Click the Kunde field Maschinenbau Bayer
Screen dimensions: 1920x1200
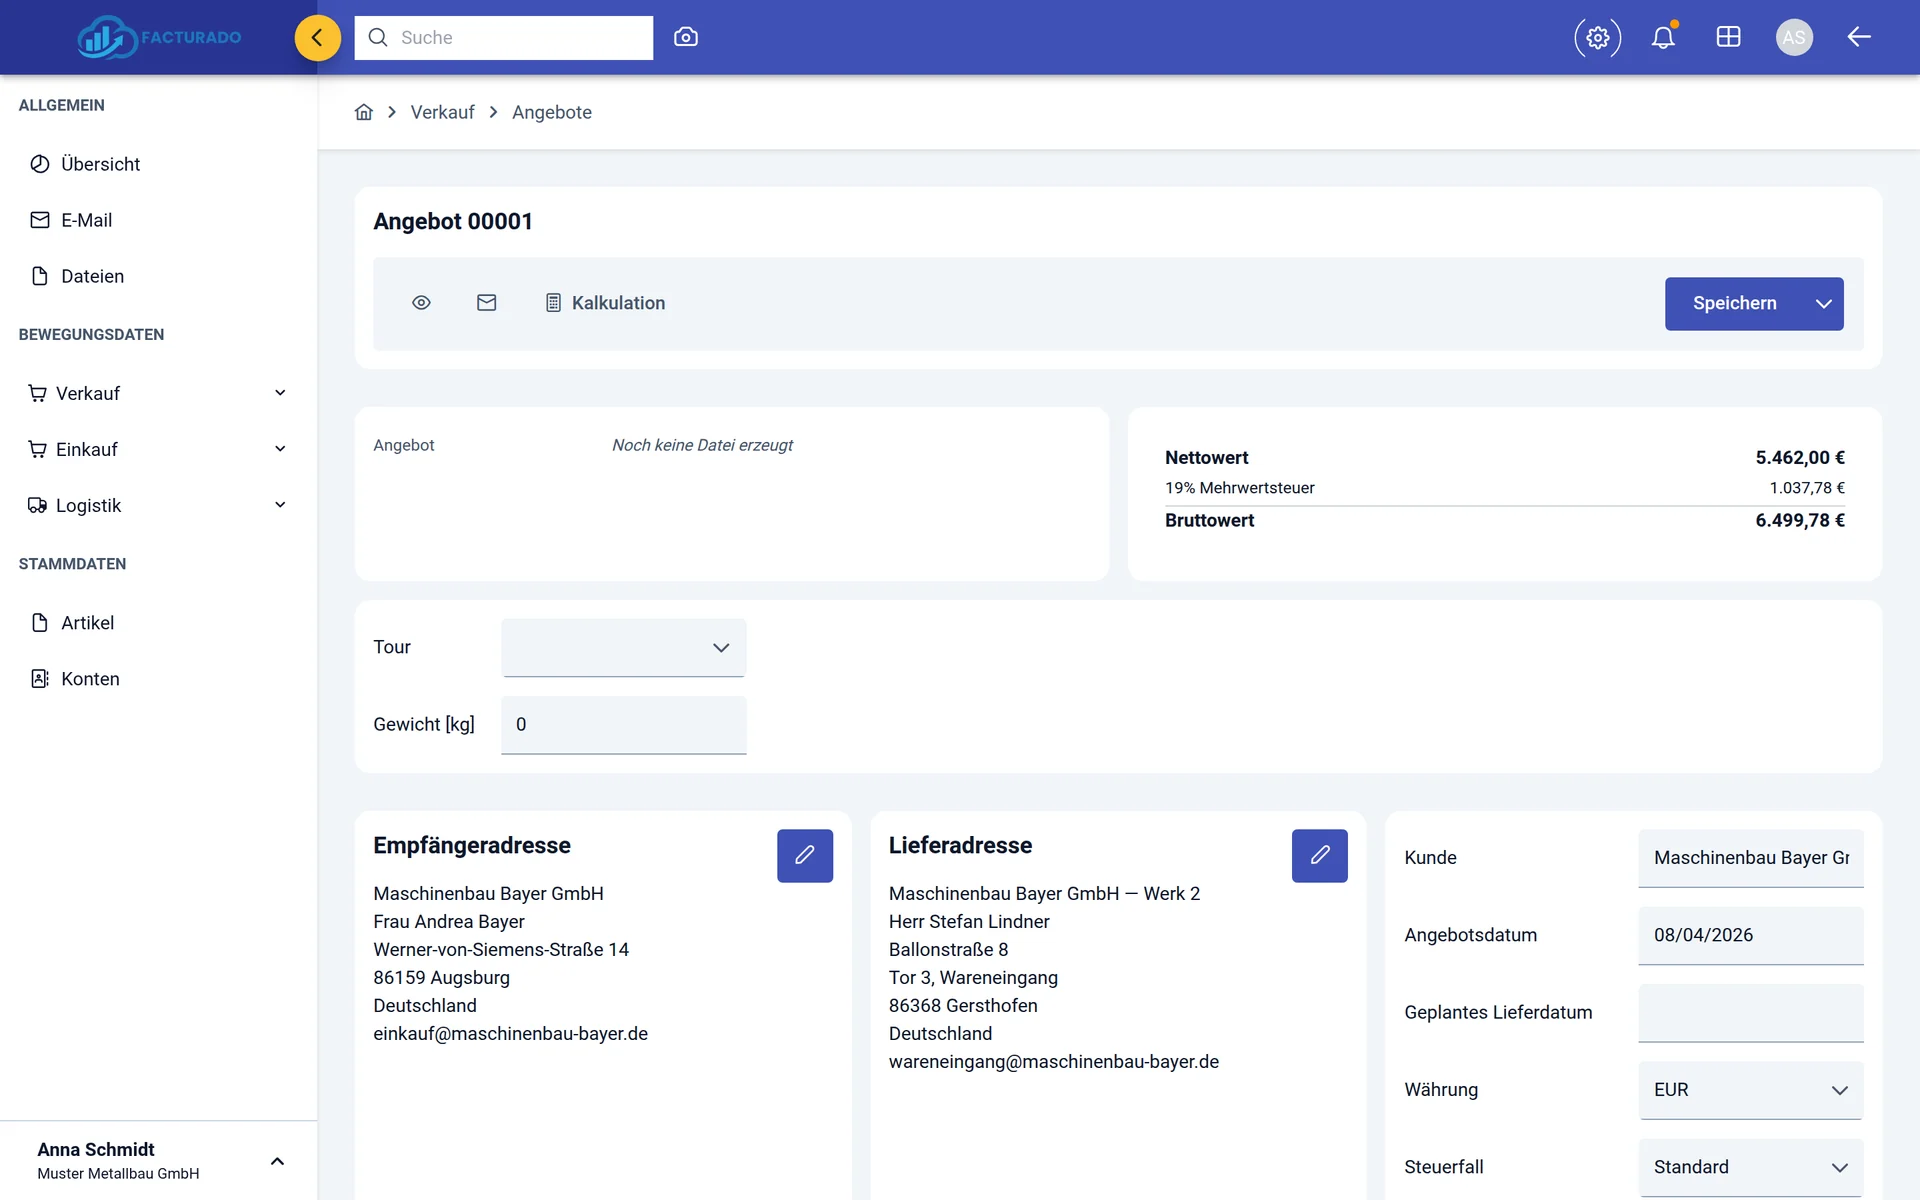(1751, 858)
